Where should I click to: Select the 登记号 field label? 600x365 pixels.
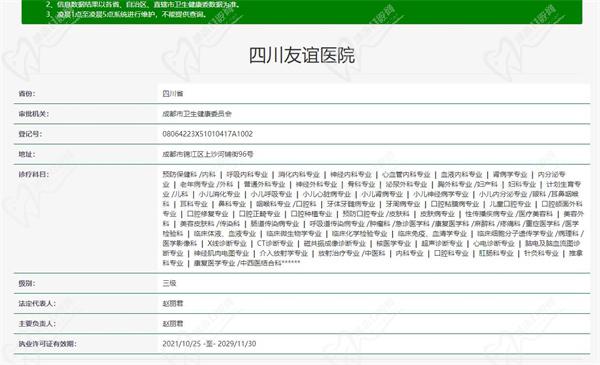30,134
